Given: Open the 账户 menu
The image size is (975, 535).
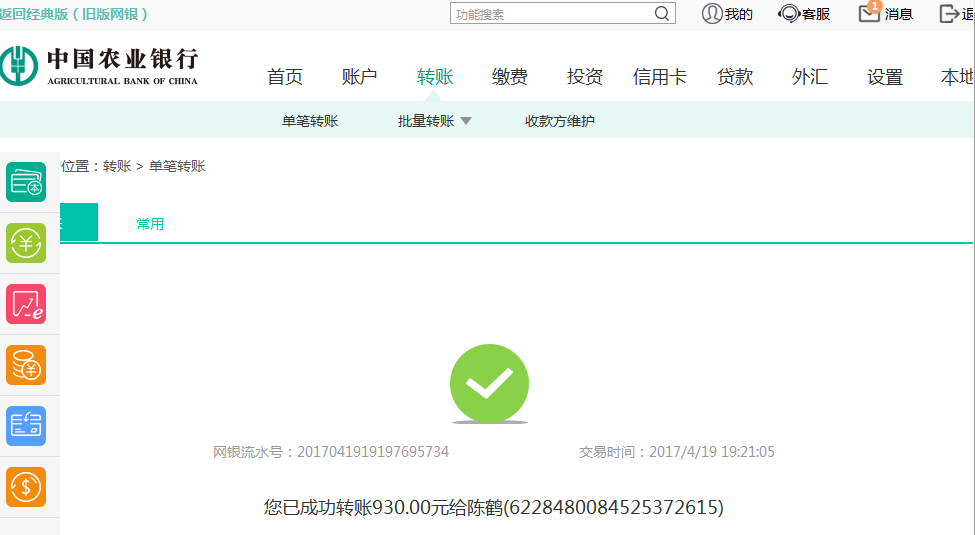Looking at the screenshot, I should click(360, 77).
